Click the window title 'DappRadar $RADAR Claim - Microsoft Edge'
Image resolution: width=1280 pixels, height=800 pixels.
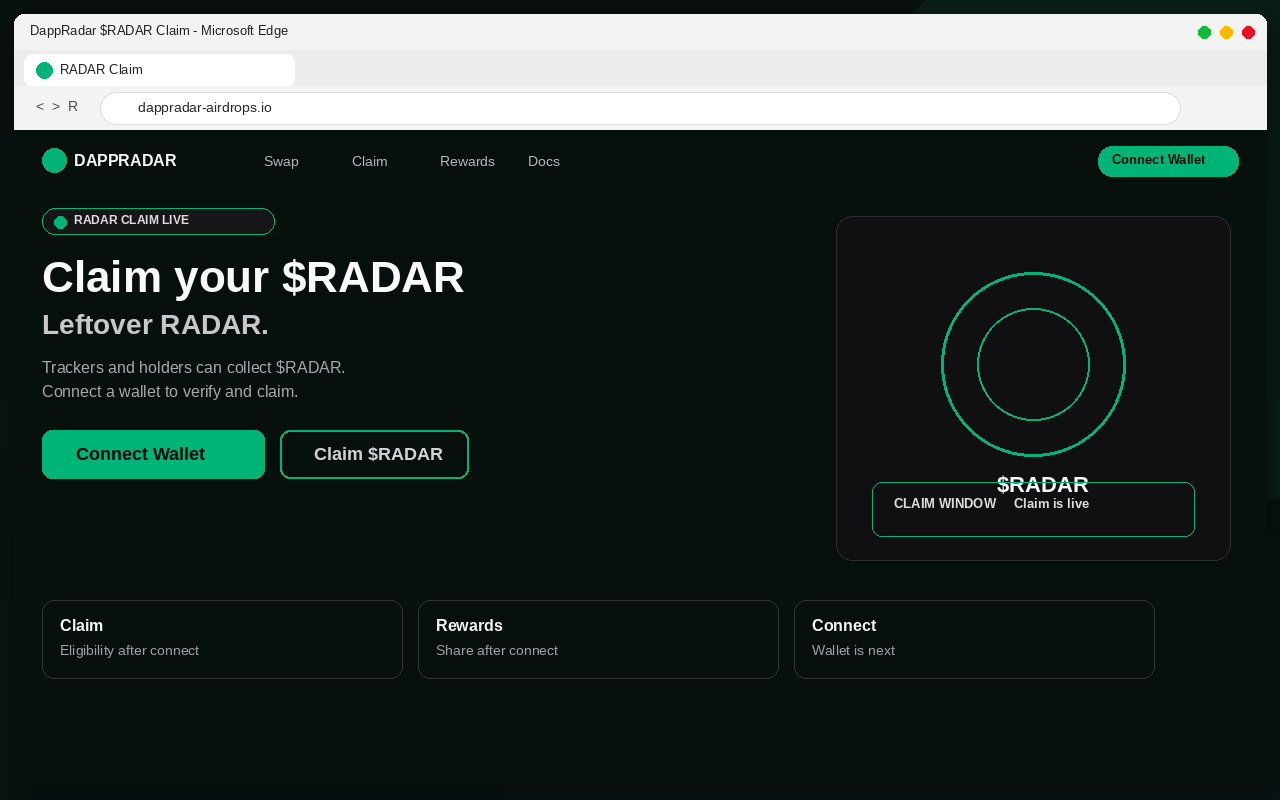tap(159, 31)
